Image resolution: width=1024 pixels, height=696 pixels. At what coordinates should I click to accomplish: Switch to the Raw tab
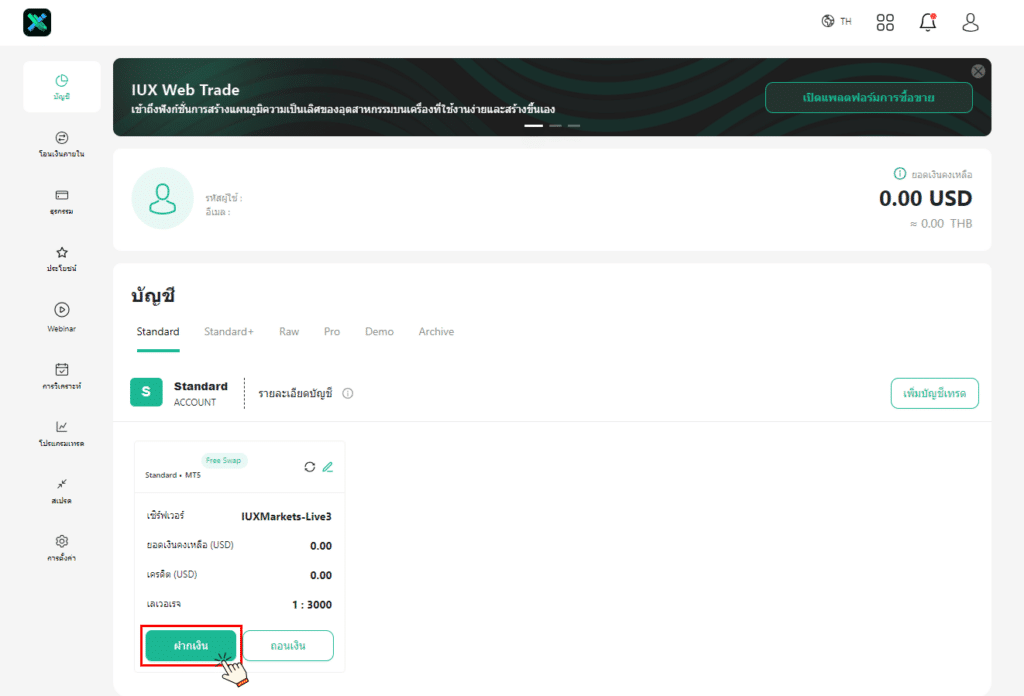[289, 332]
